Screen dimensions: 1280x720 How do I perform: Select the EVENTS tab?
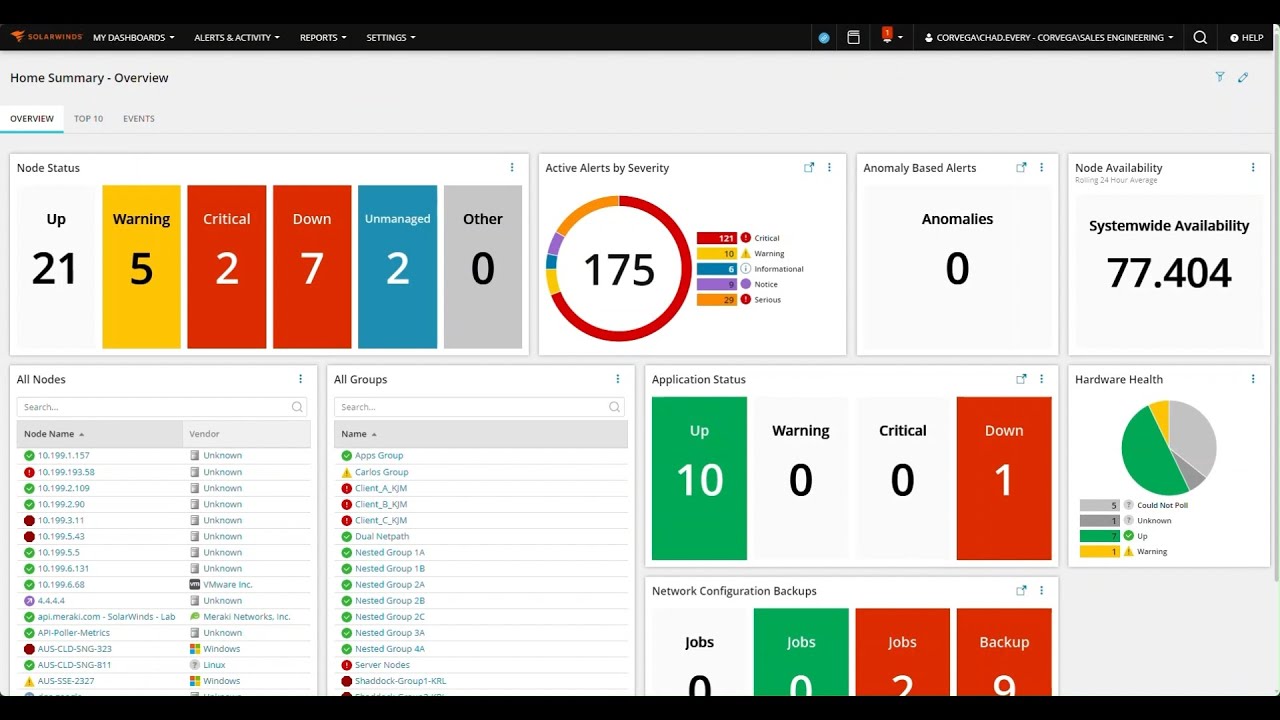tap(138, 118)
